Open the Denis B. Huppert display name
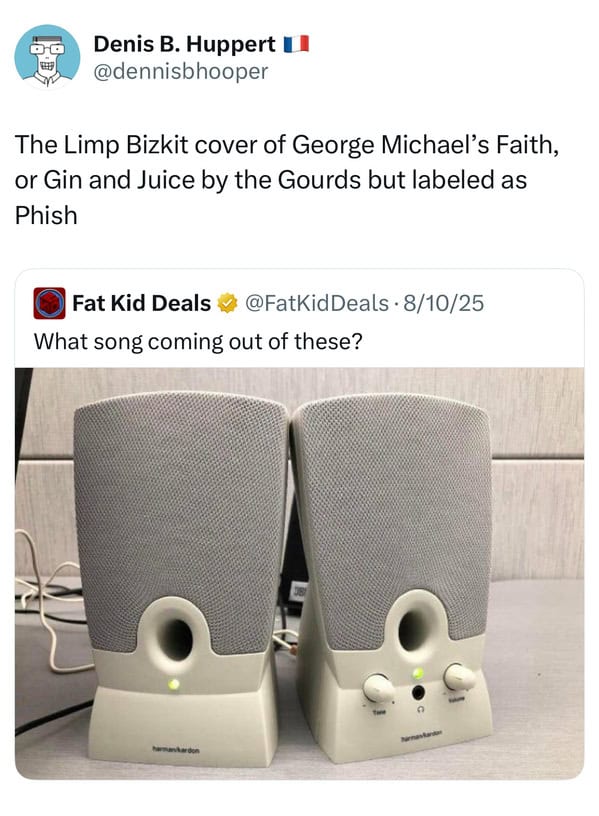This screenshot has width=599, height=816. pos(185,44)
